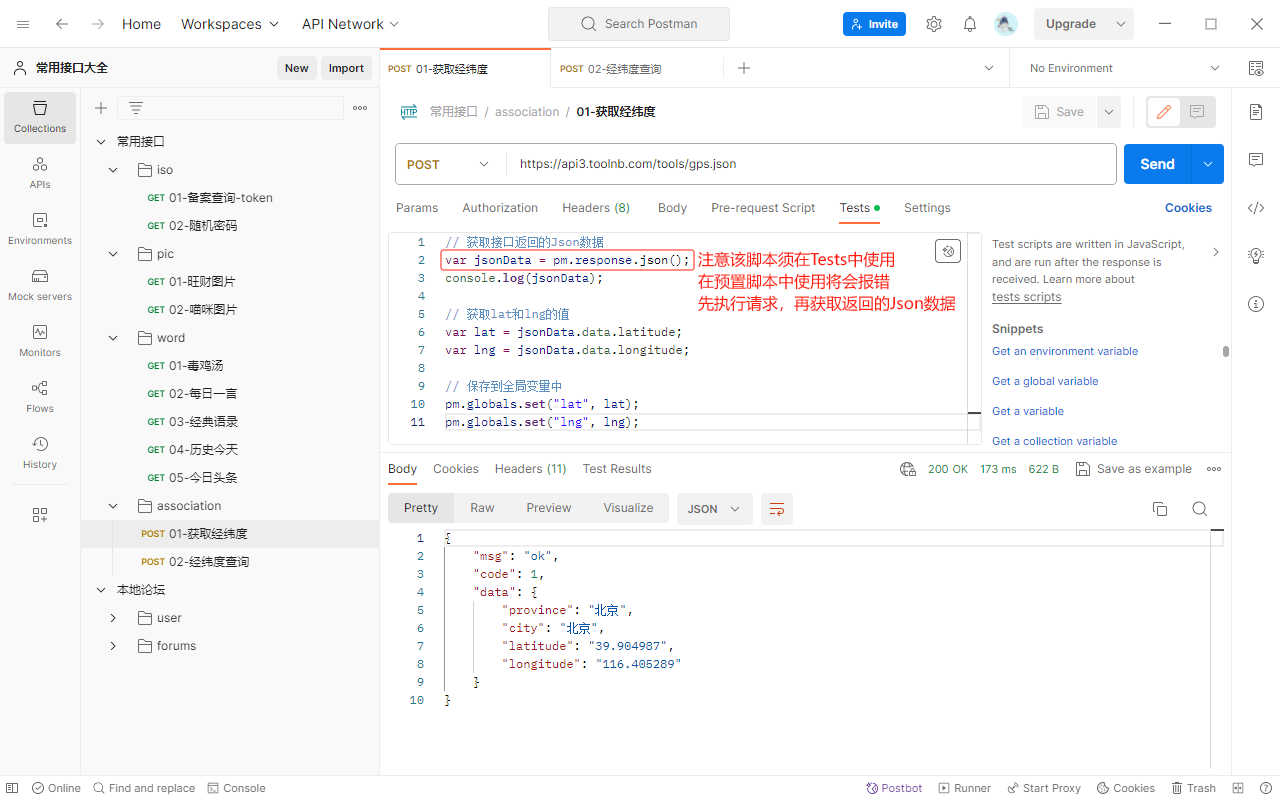Collapse the iso folder

[x=113, y=170]
